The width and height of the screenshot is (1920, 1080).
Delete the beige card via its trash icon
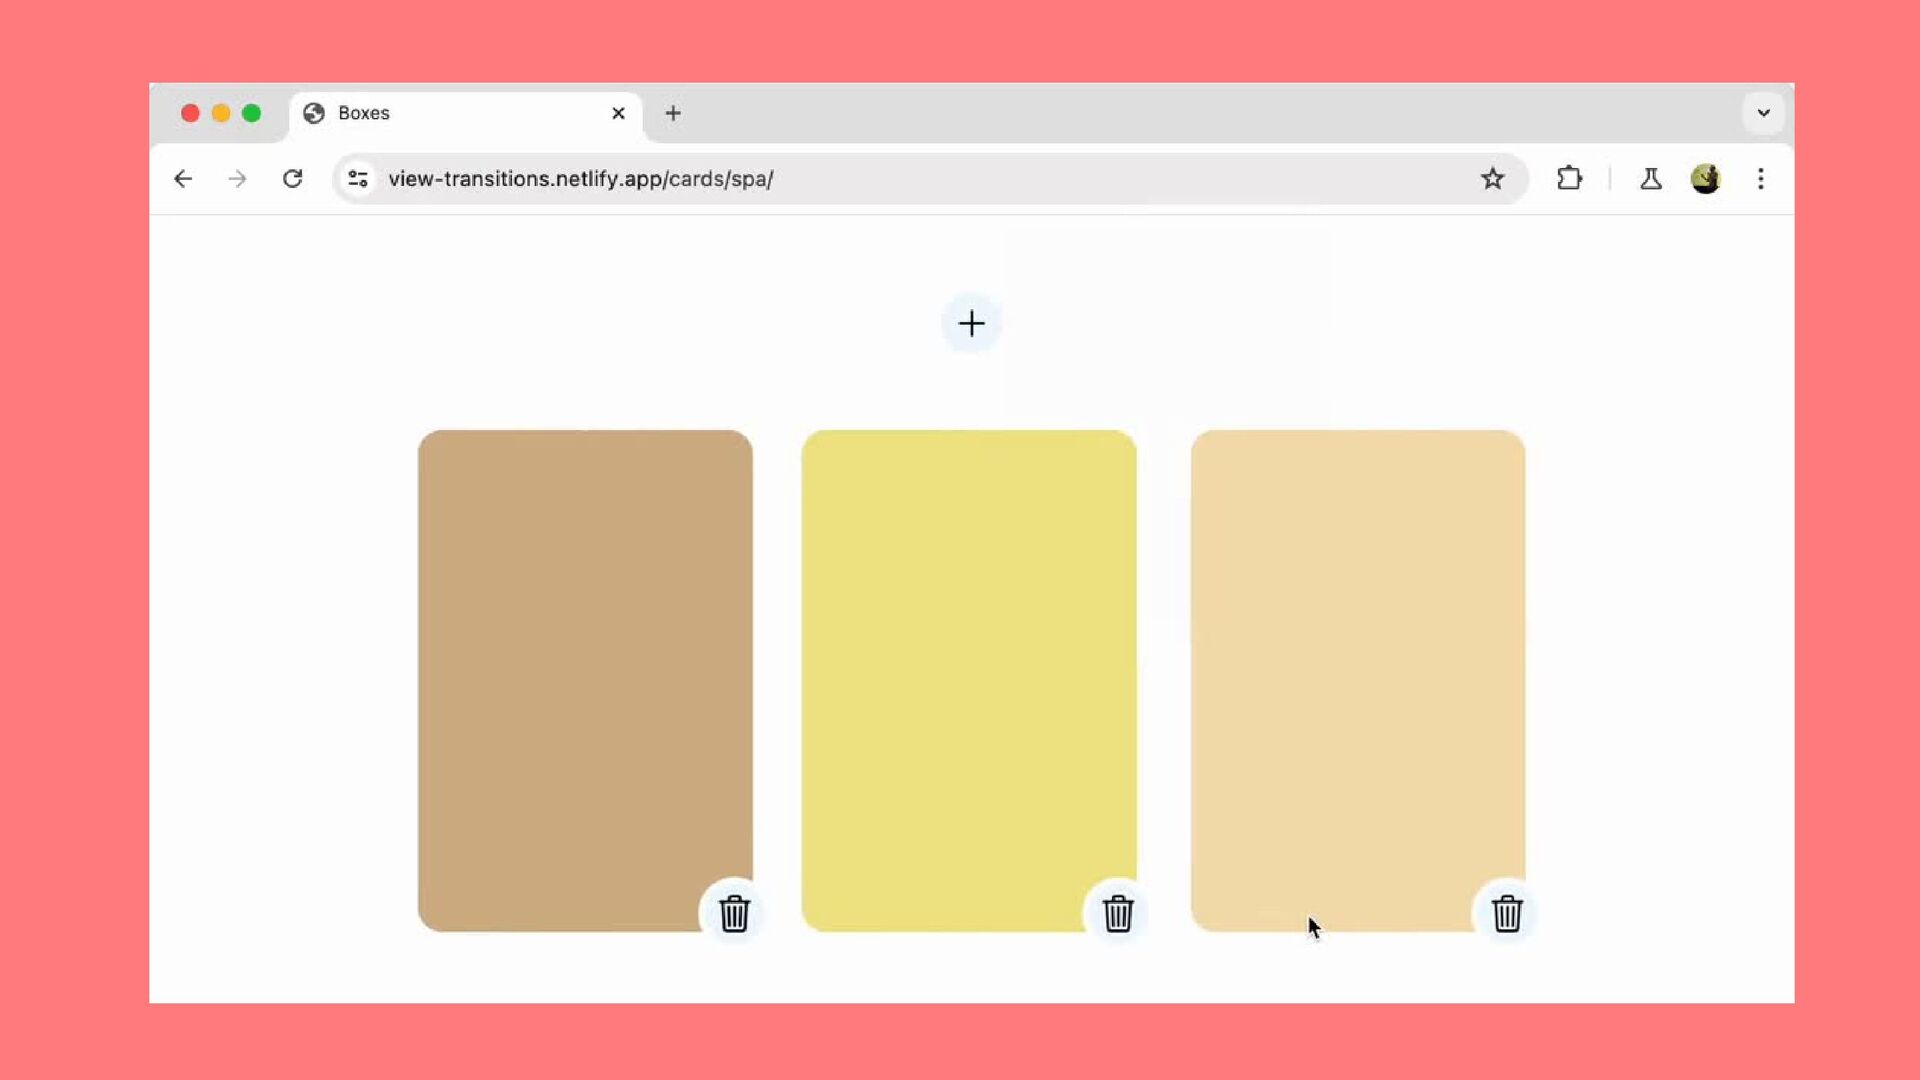click(x=1507, y=913)
